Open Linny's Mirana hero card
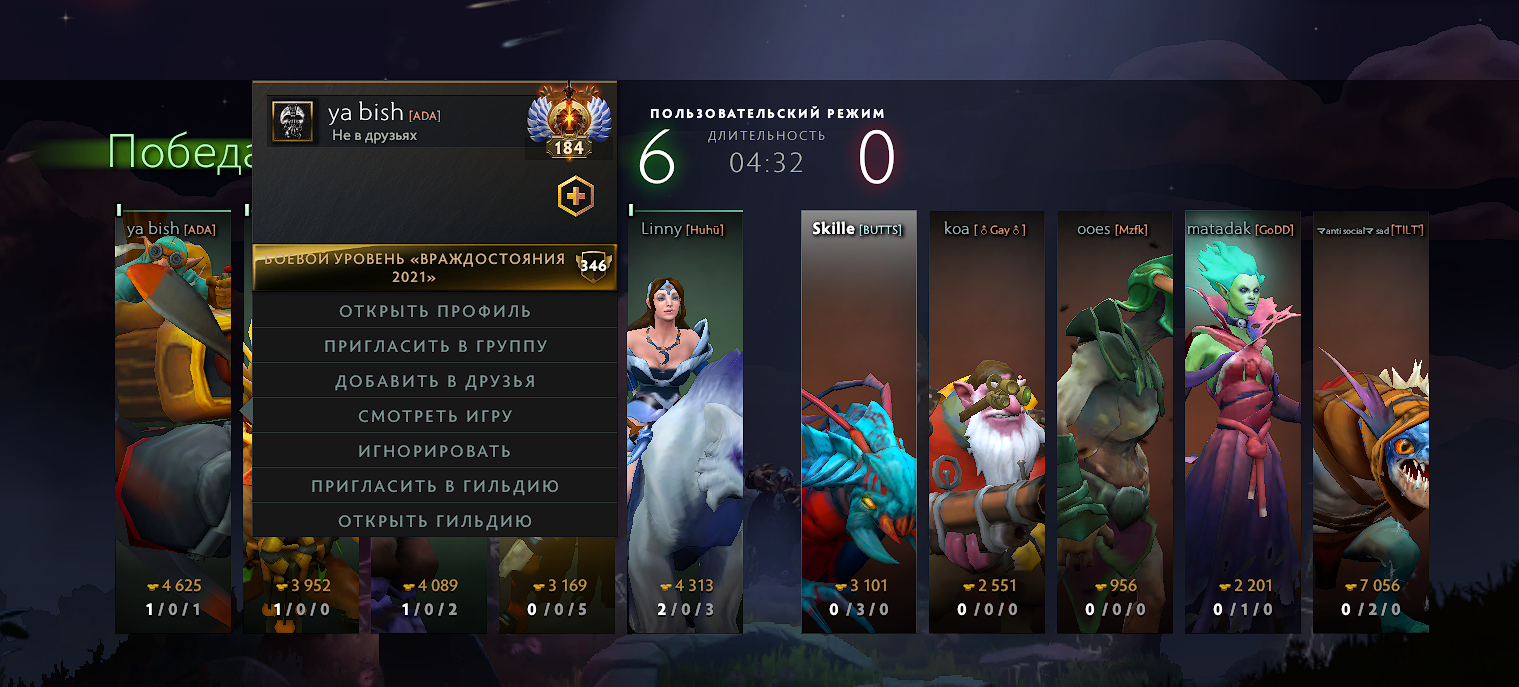Image resolution: width=1519 pixels, height=687 pixels. click(x=685, y=422)
